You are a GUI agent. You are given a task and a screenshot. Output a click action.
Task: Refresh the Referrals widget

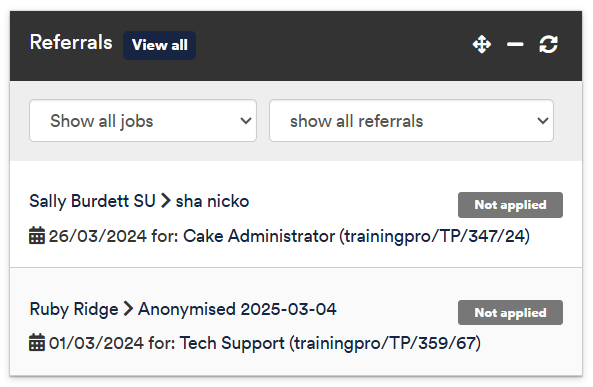click(x=548, y=45)
